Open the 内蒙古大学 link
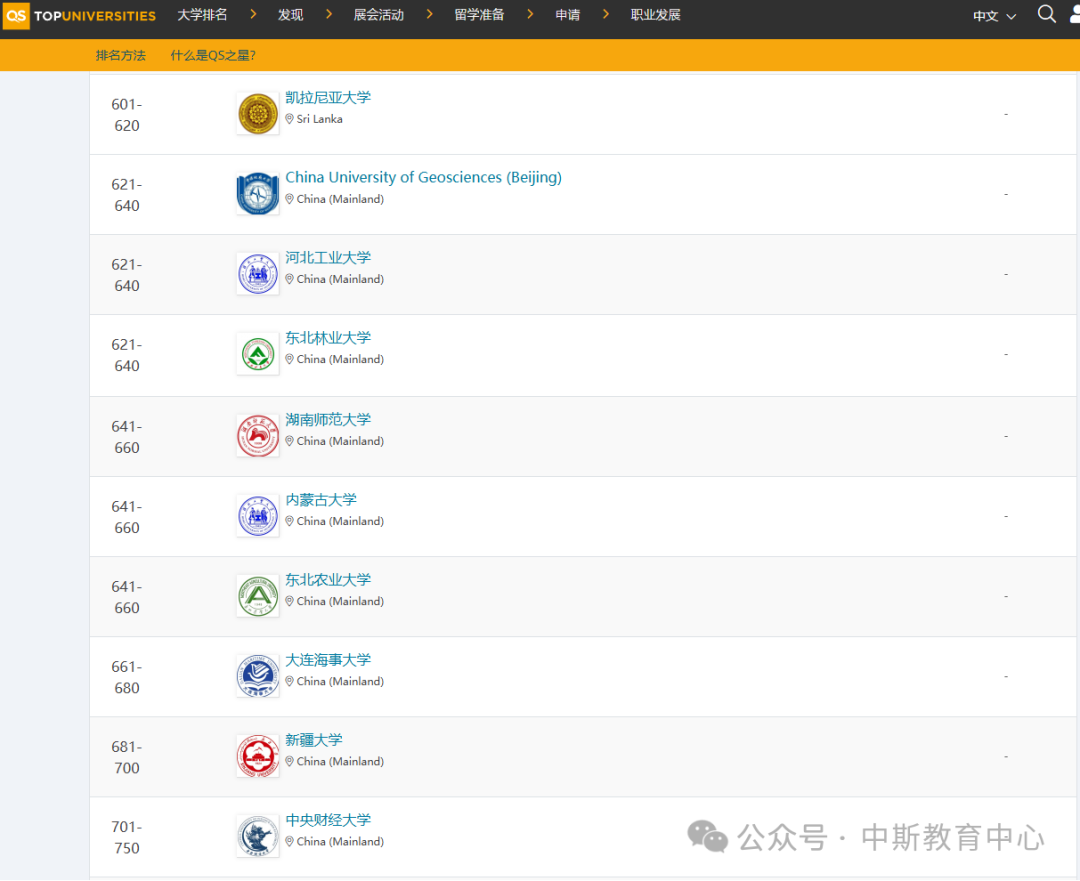The width and height of the screenshot is (1080, 881). [321, 499]
